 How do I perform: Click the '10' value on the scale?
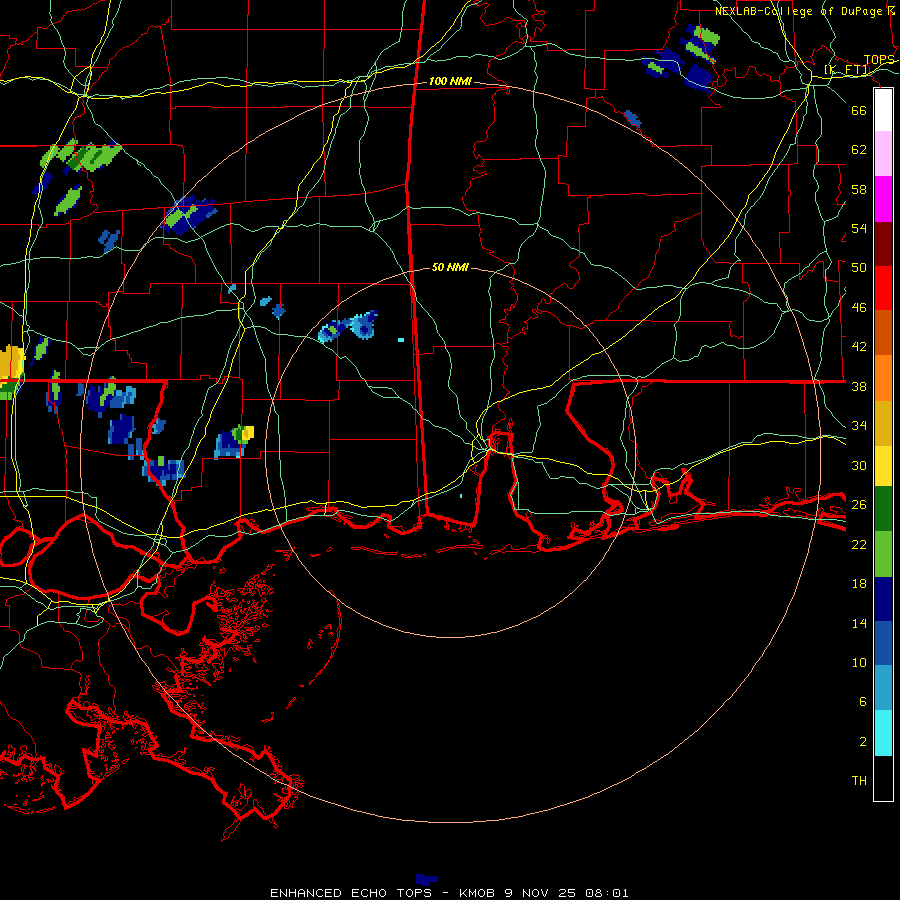(x=859, y=662)
